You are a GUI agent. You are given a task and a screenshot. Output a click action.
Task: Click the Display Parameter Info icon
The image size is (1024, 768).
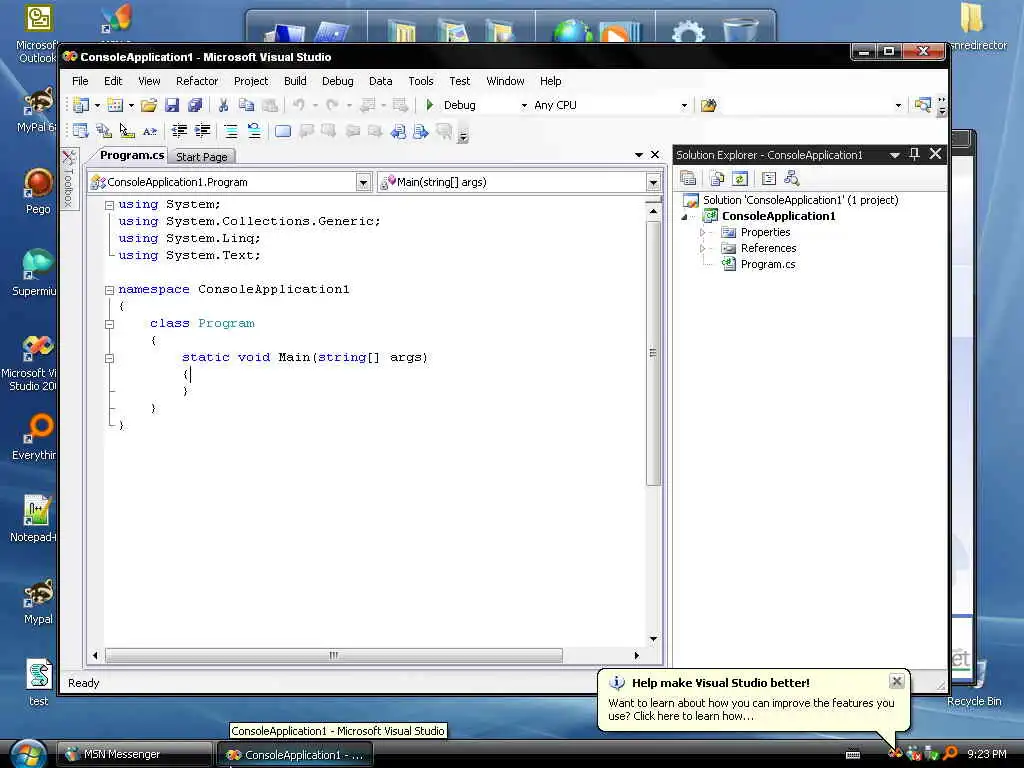pos(104,131)
